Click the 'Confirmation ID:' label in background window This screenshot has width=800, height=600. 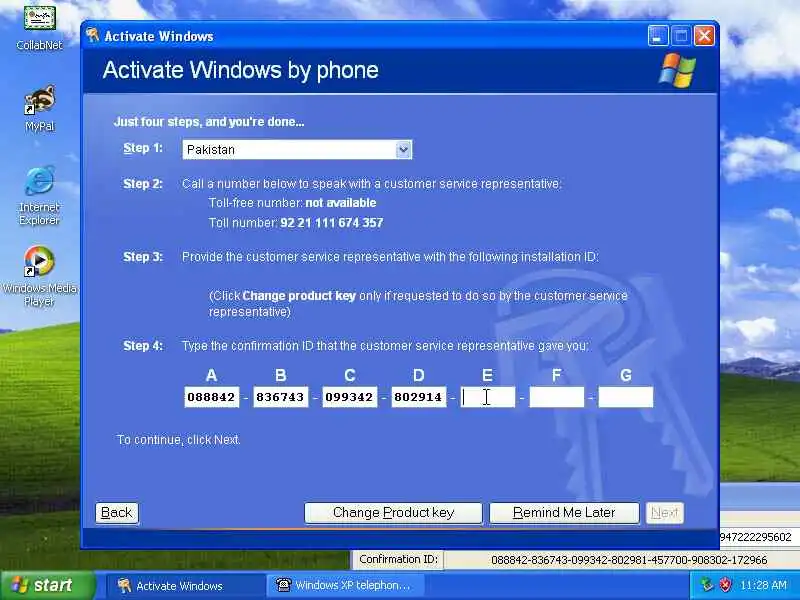398,560
